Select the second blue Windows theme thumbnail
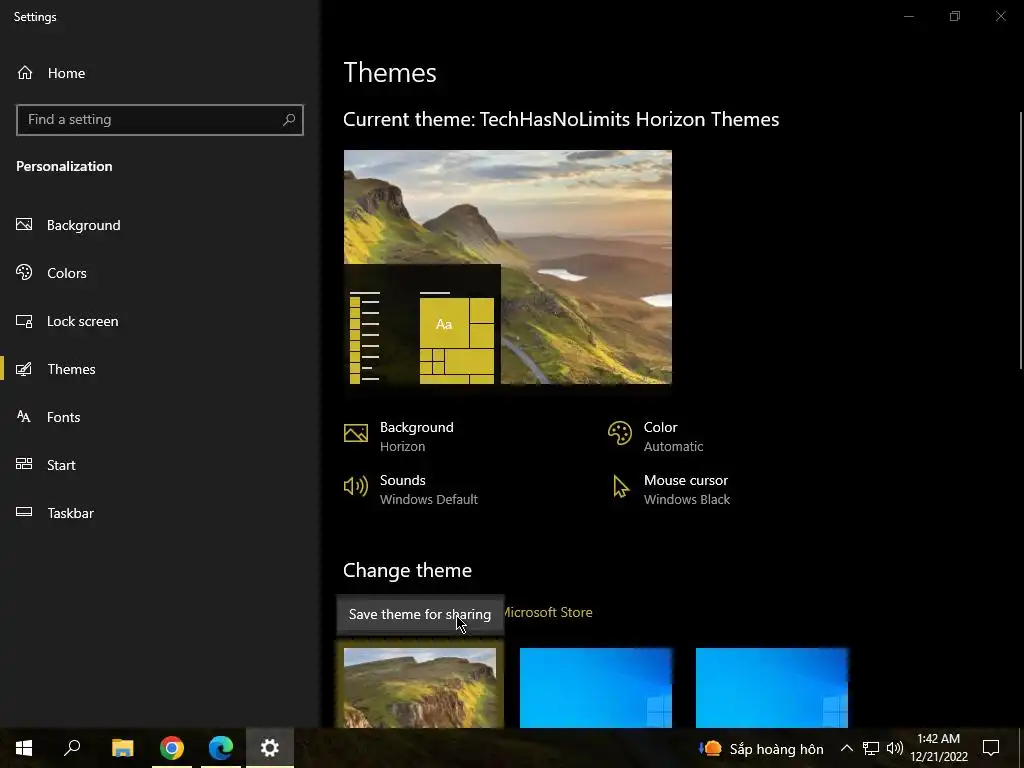 [x=772, y=687]
